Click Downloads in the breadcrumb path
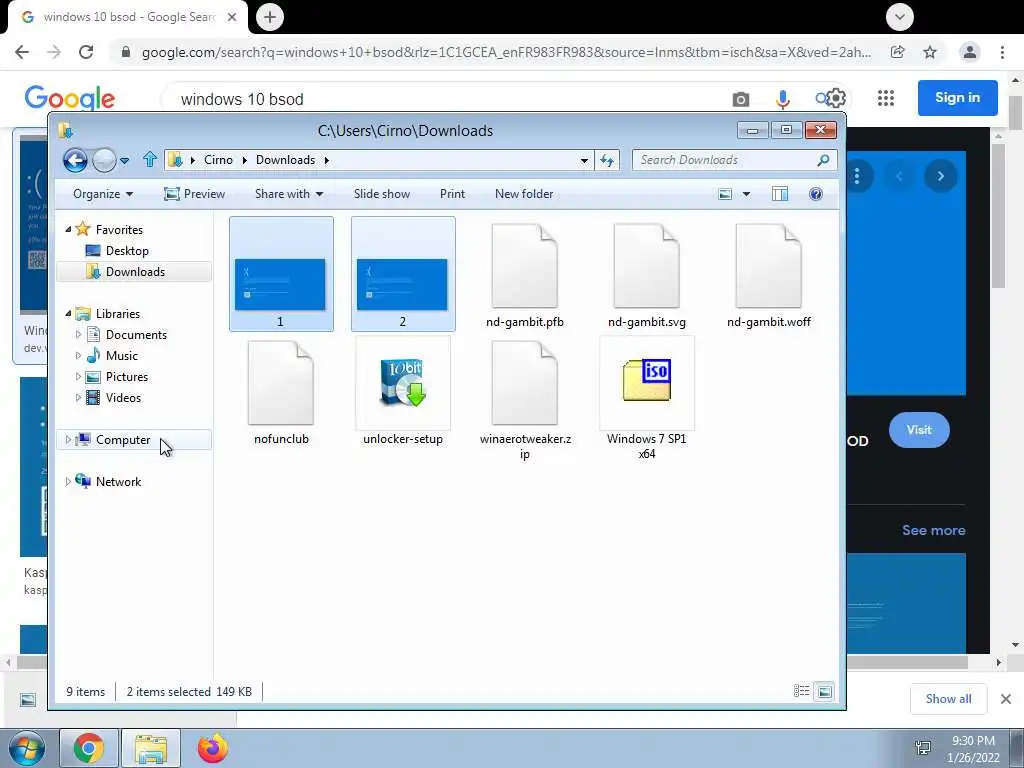The image size is (1024, 768). pos(285,160)
